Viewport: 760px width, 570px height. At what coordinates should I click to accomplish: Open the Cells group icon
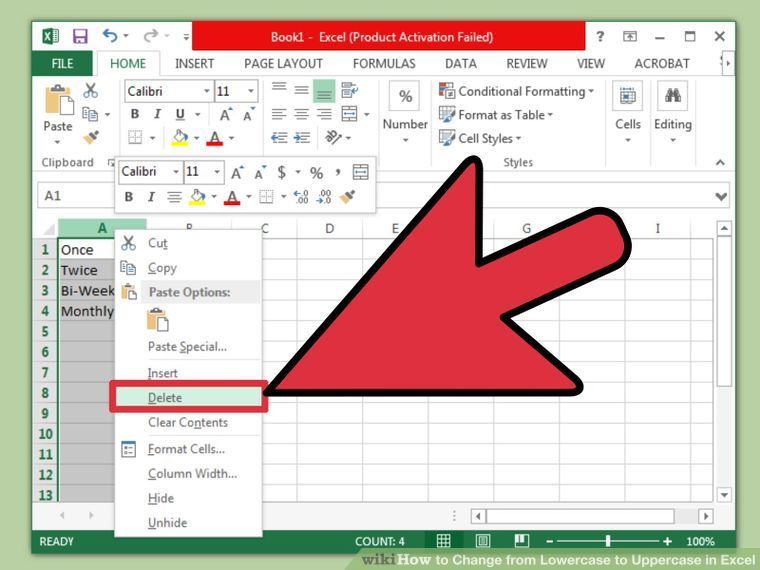628,96
